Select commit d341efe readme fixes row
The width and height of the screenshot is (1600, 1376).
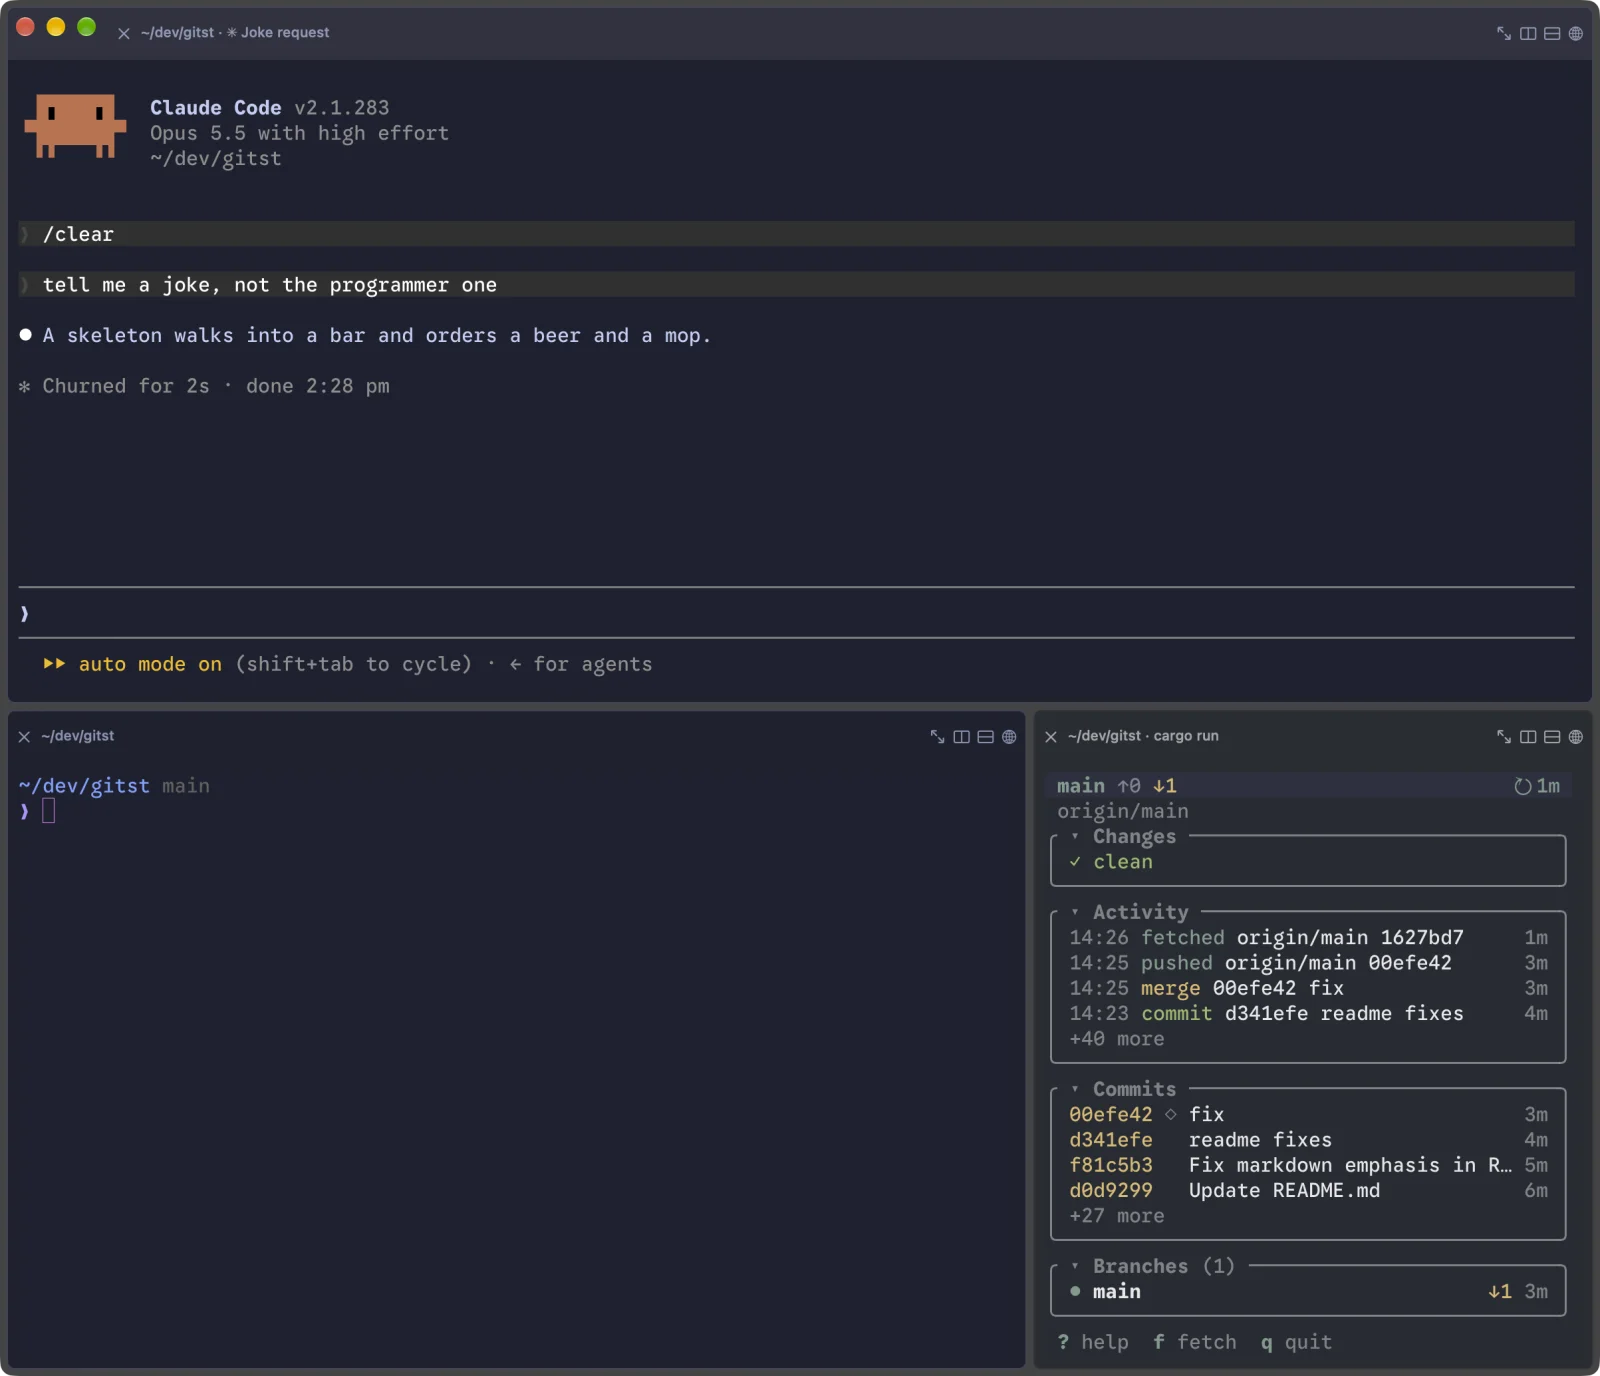click(1308, 1140)
